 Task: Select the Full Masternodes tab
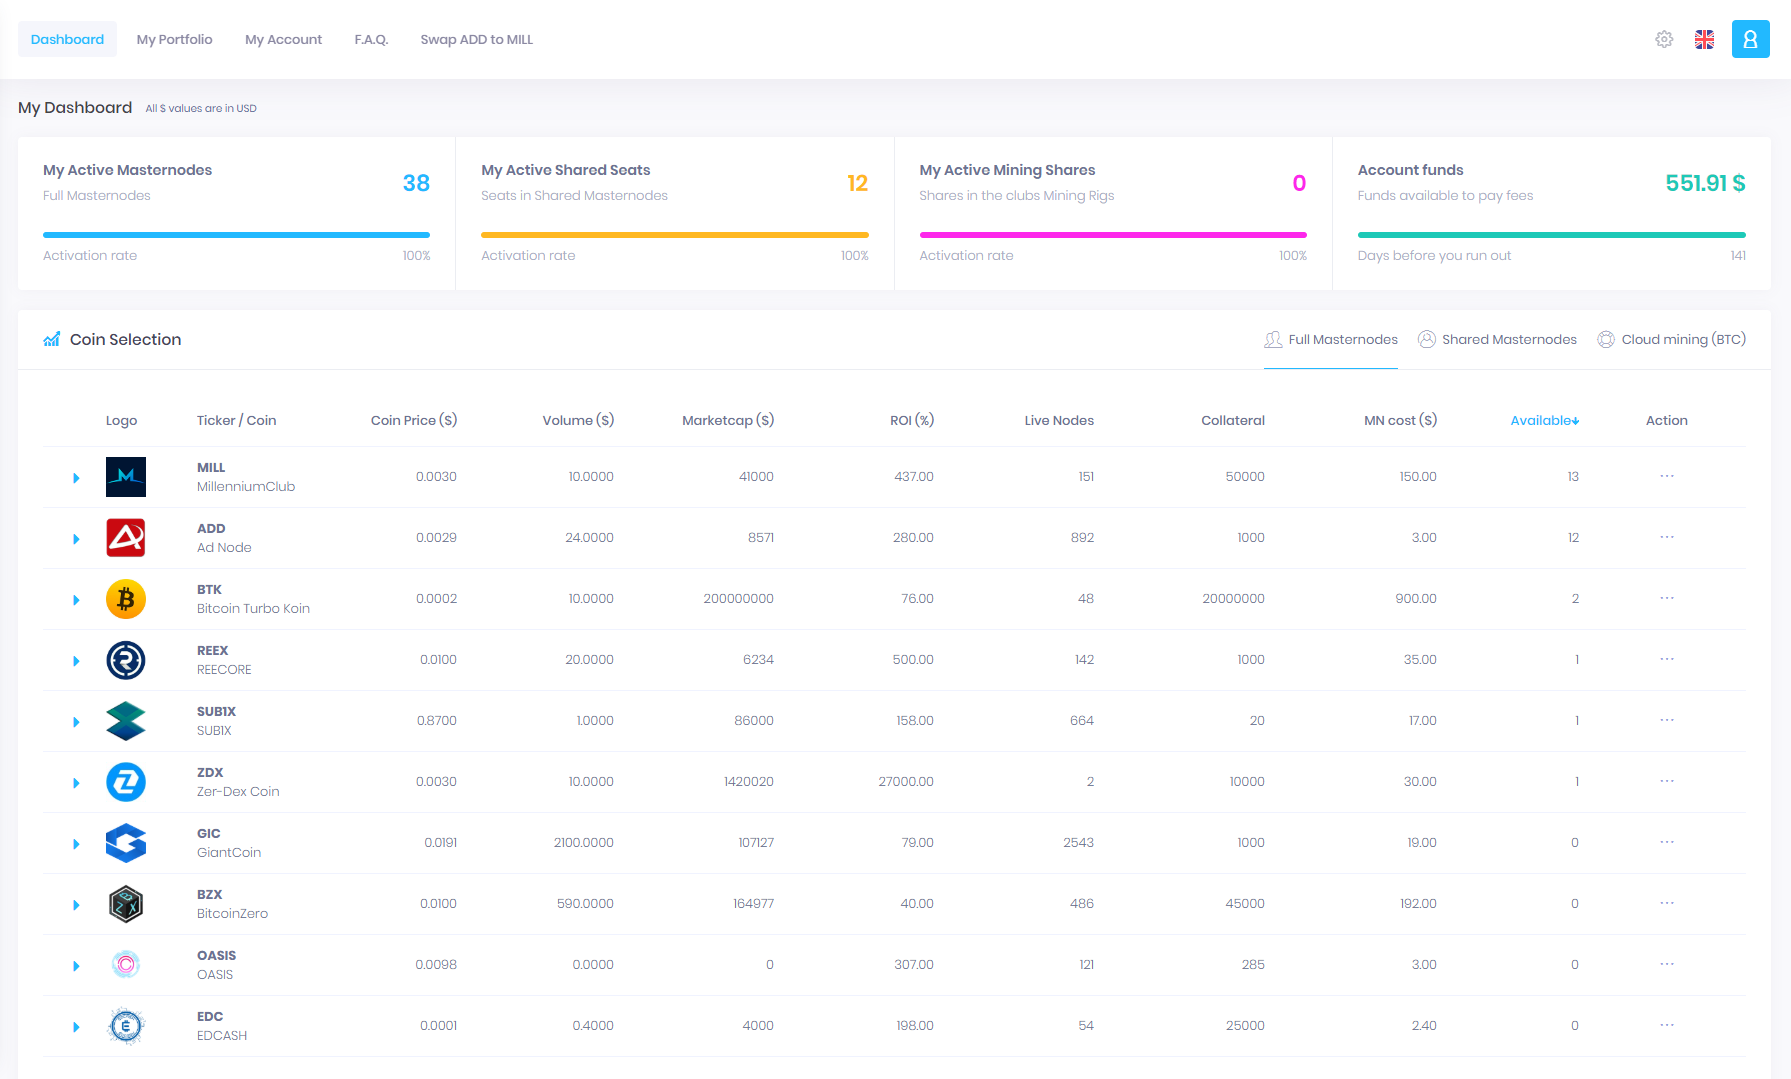click(x=1330, y=339)
